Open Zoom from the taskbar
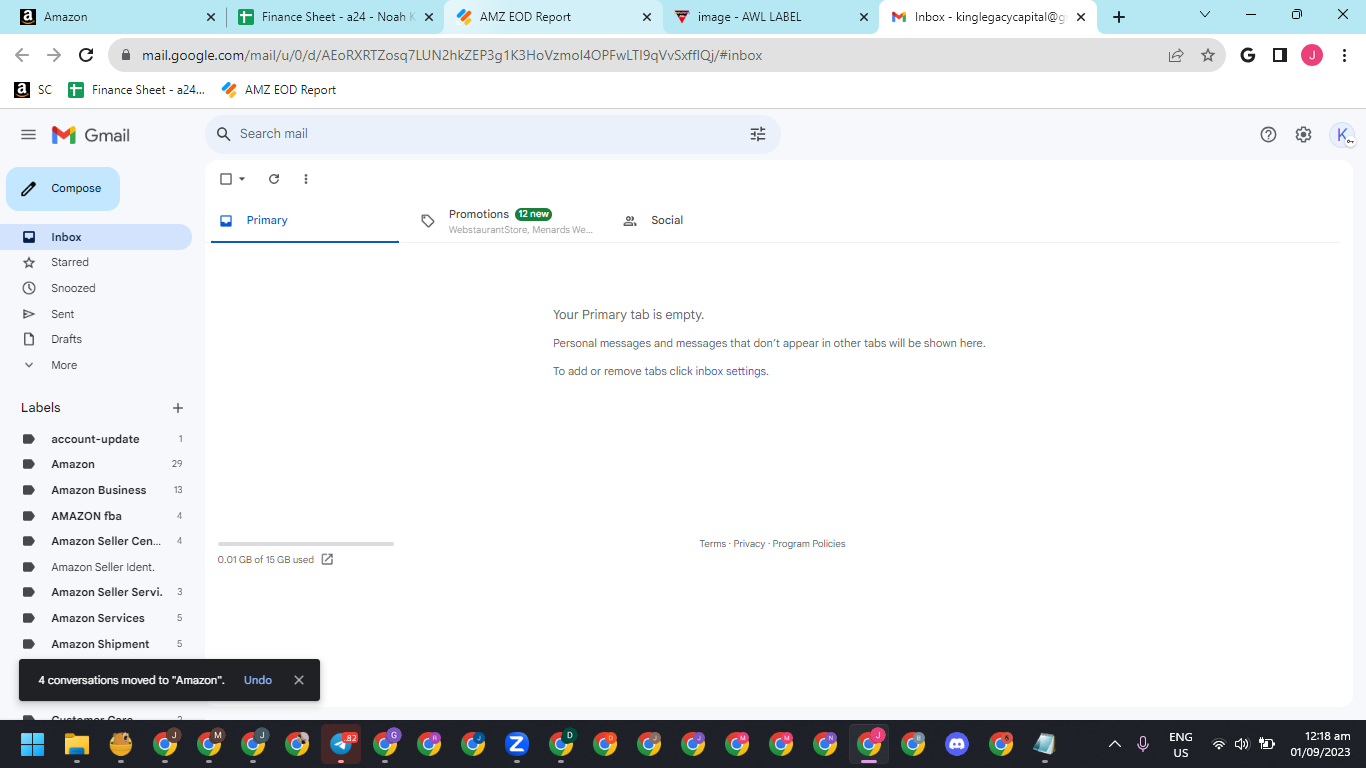This screenshot has width=1366, height=768. tap(517, 744)
